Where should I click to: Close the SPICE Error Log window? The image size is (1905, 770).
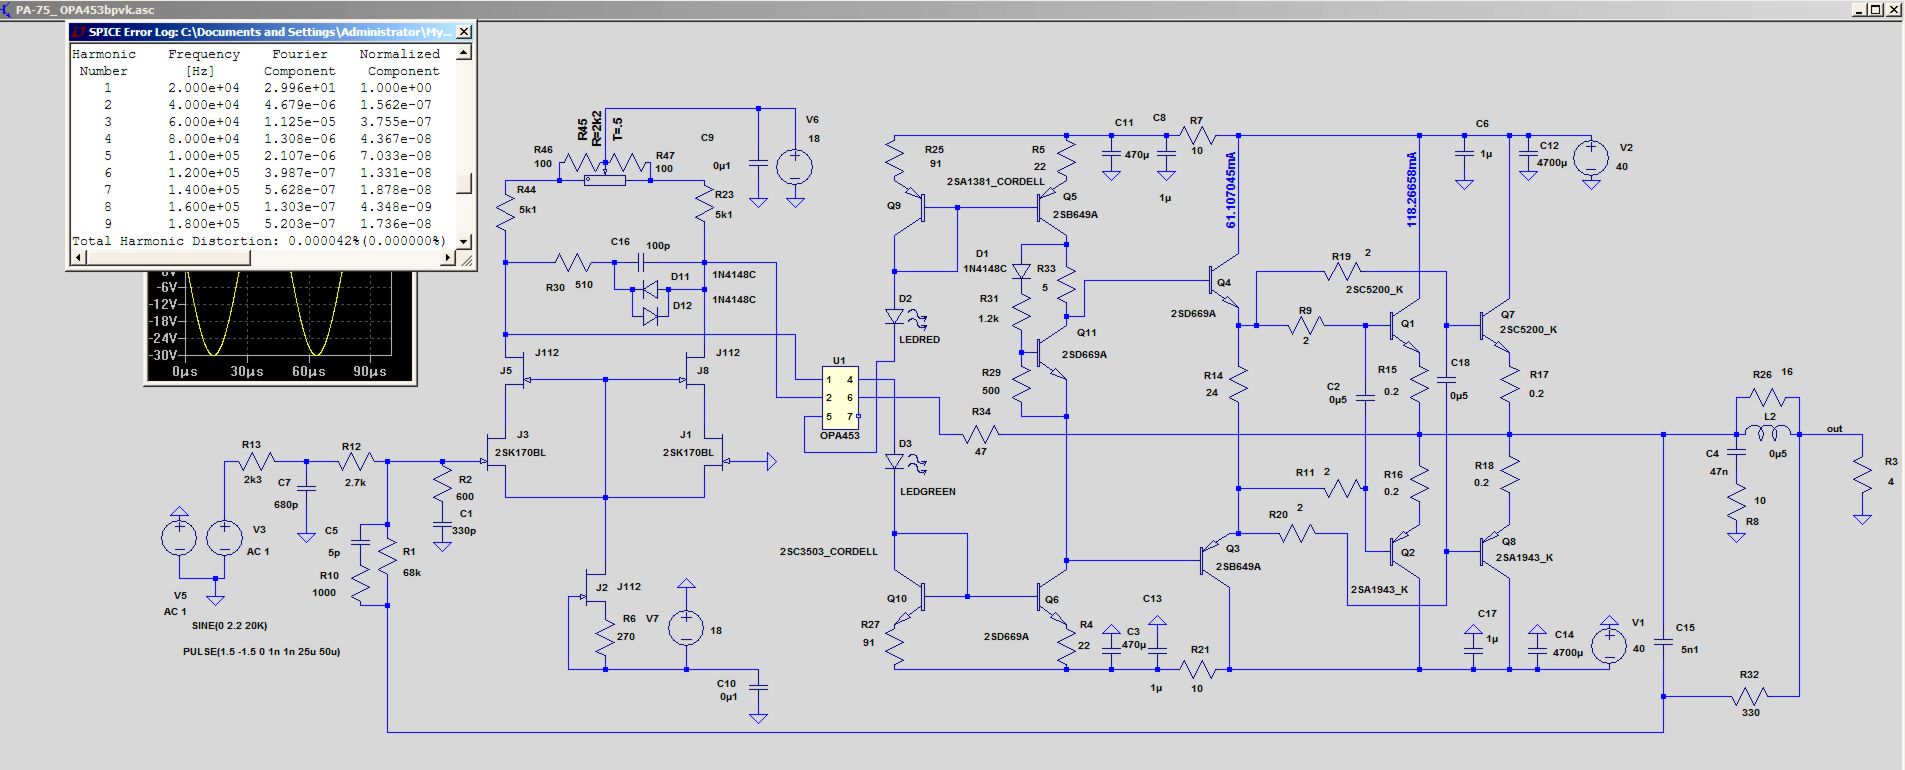(x=464, y=32)
